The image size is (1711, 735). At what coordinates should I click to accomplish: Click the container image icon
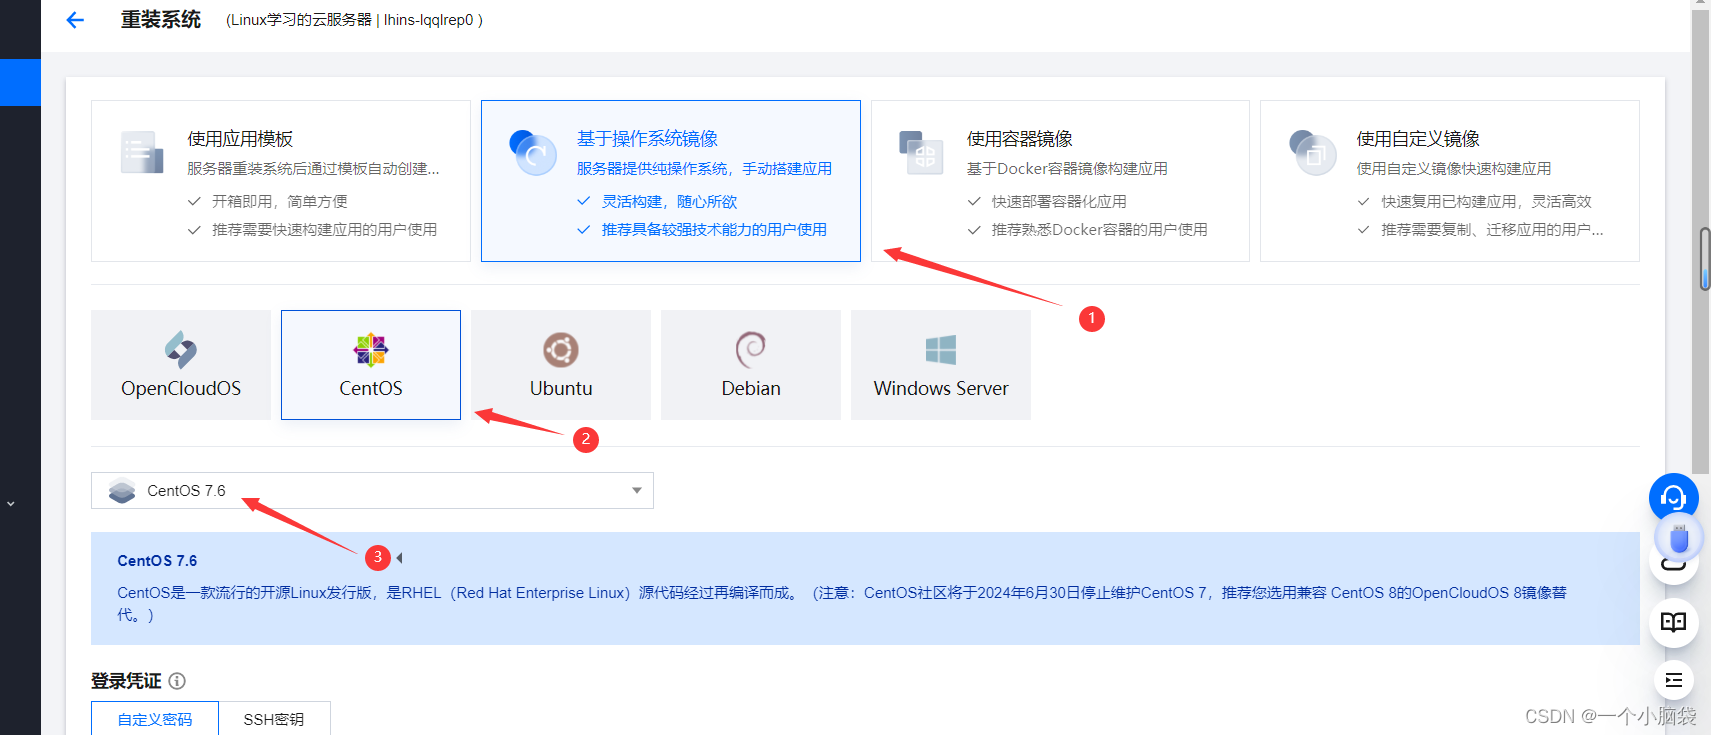921,153
